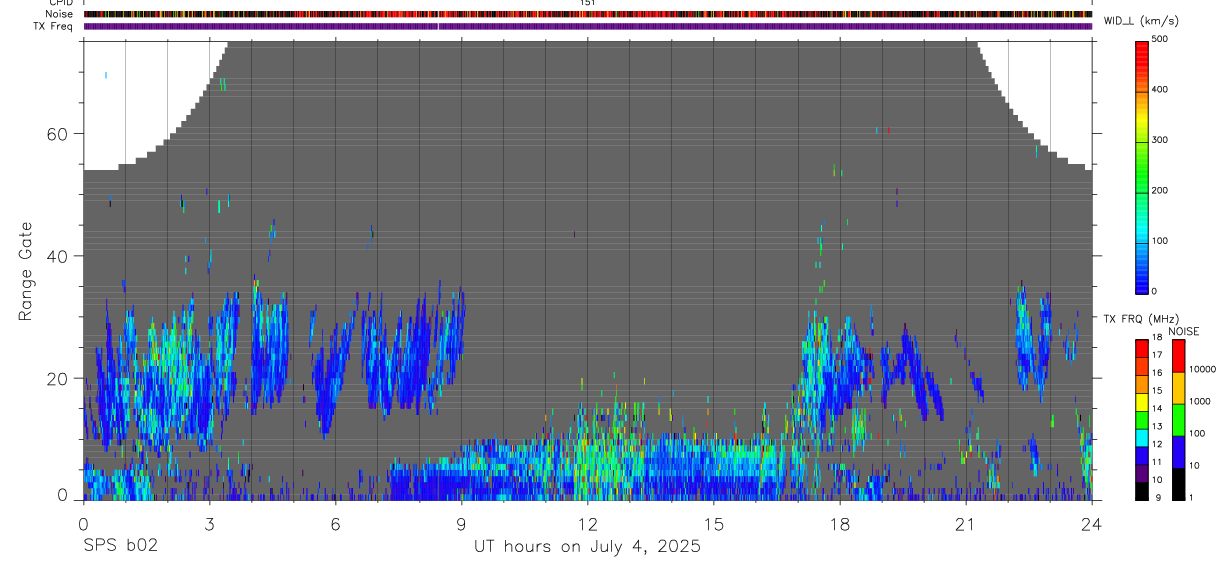Click the Noise color strip above the plot
This screenshot has height=567, width=1228.
[588, 14]
